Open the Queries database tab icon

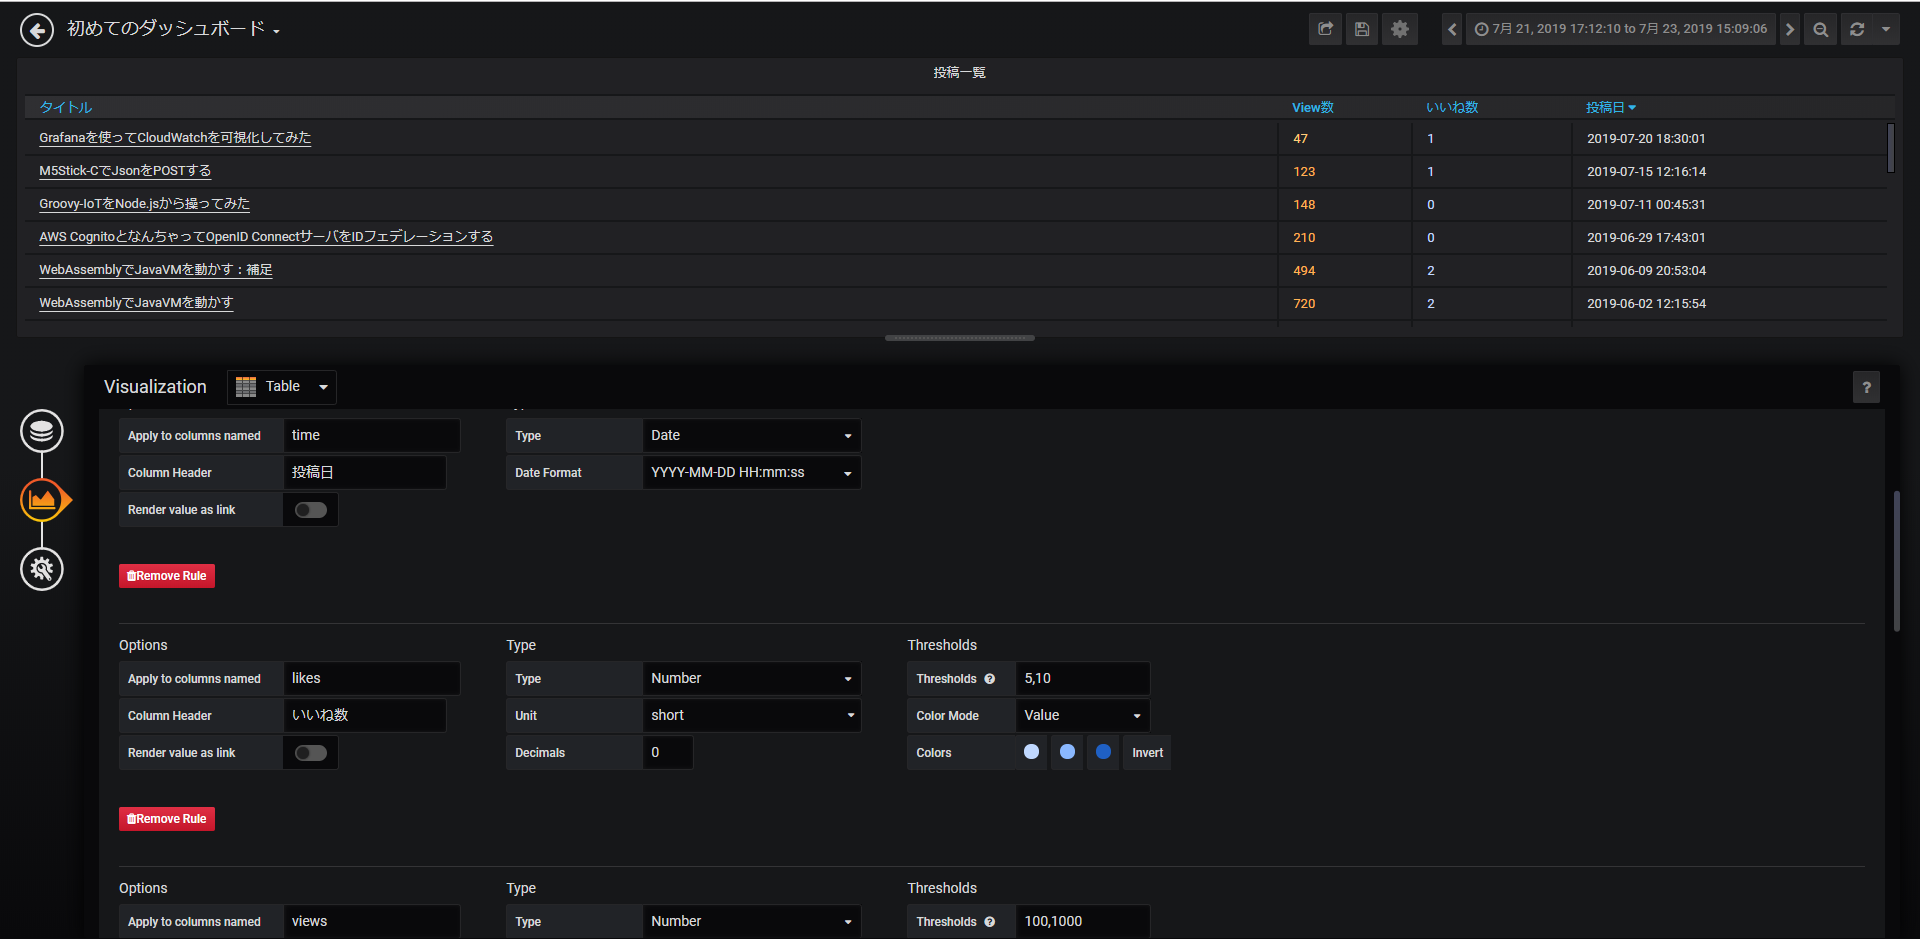42,431
